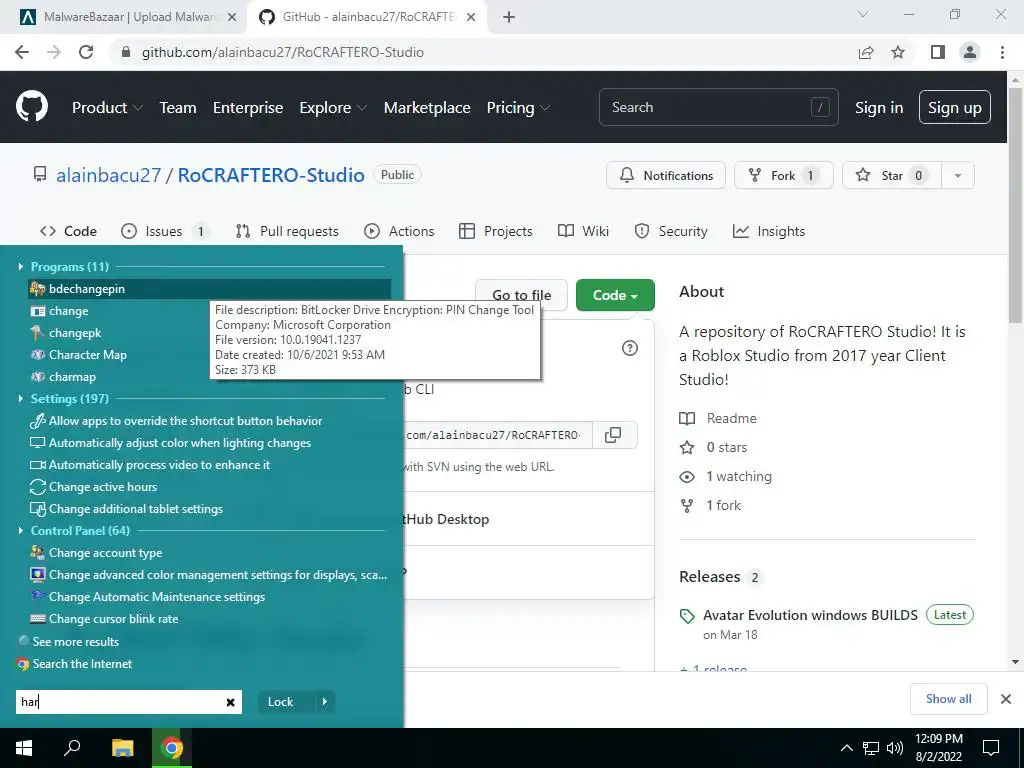Click the bell icon in Notifications button
The height and width of the screenshot is (768, 1024).
click(626, 175)
